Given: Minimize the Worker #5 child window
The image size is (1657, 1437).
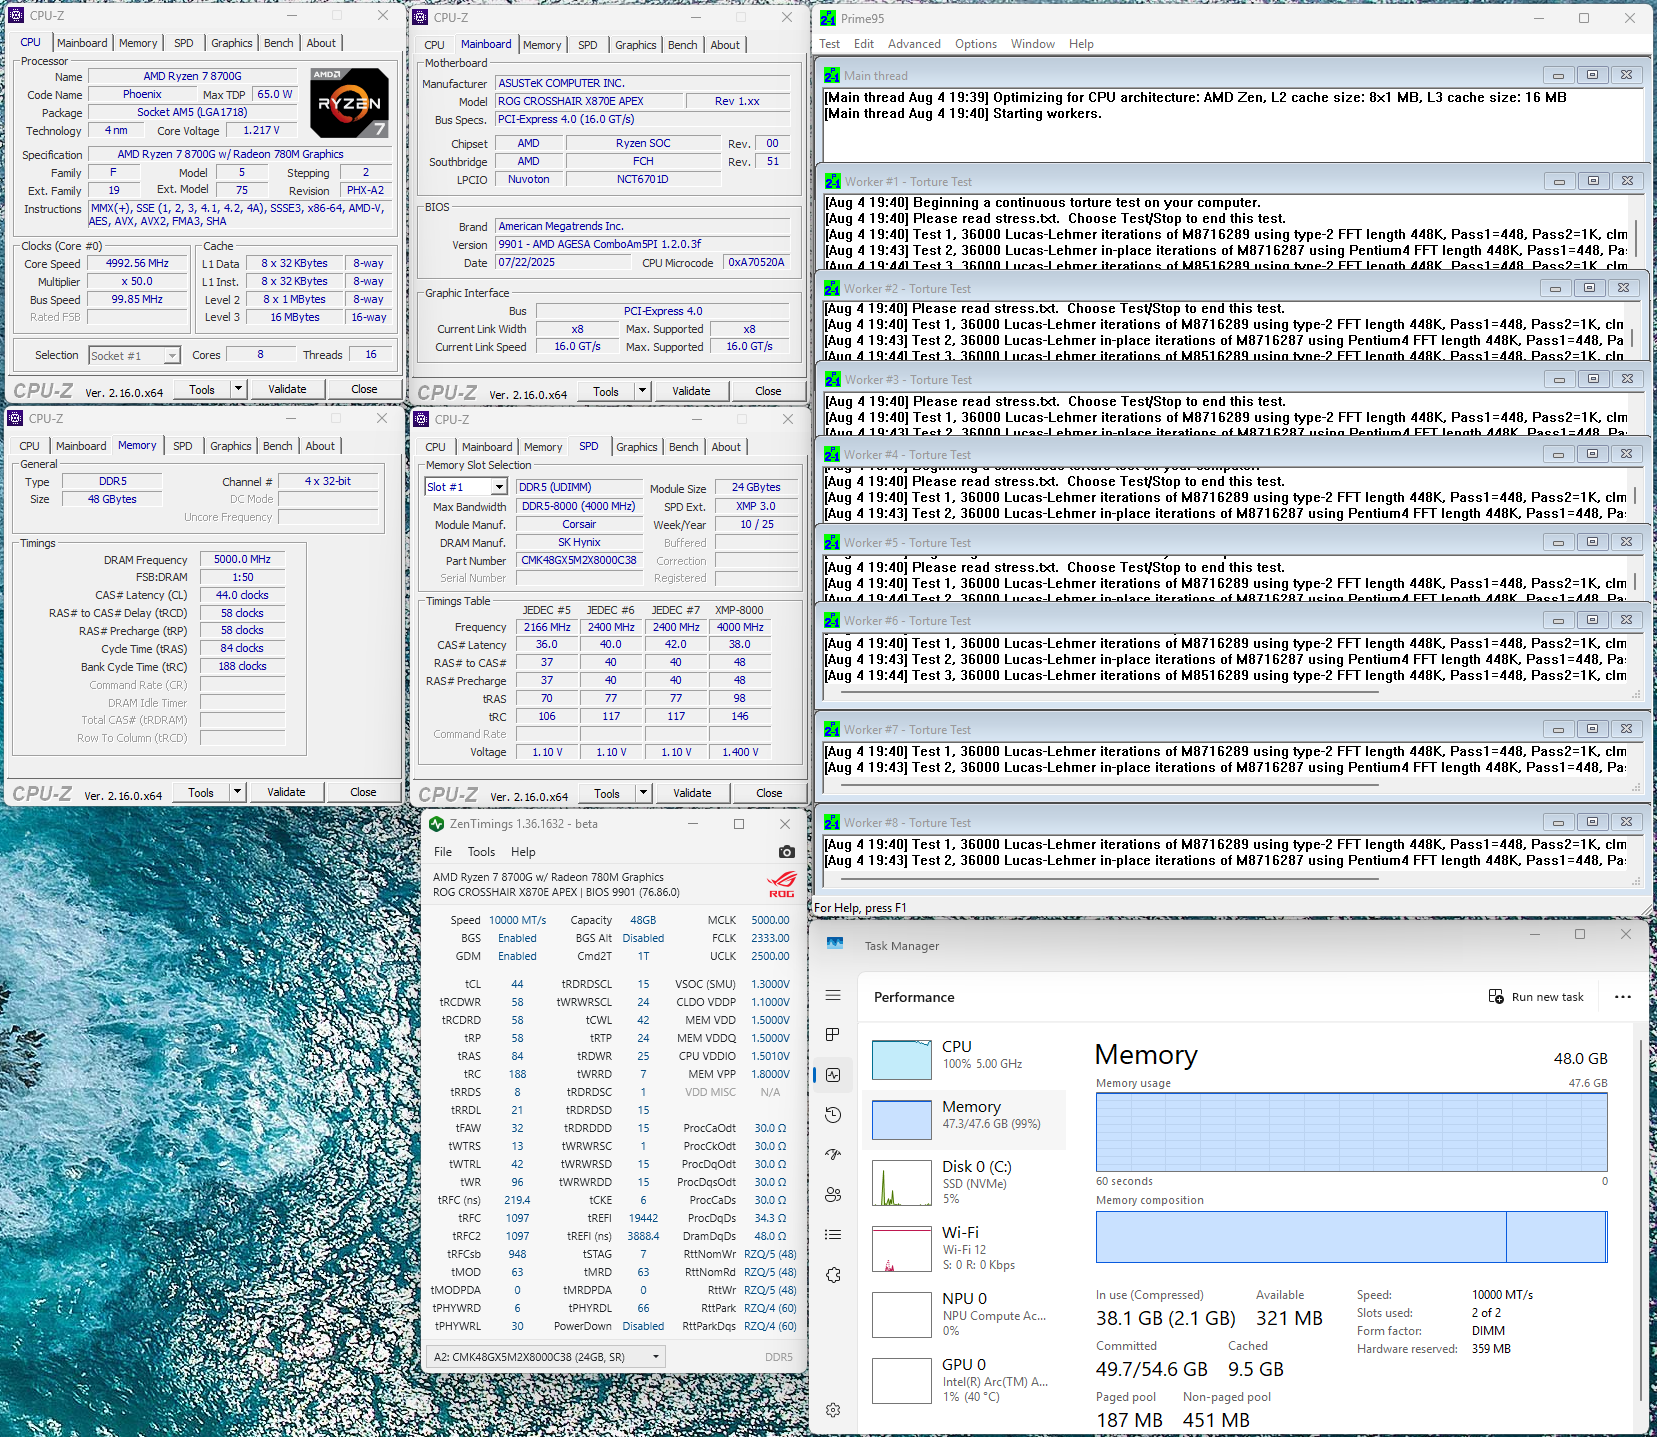Looking at the screenshot, I should pos(1558,542).
